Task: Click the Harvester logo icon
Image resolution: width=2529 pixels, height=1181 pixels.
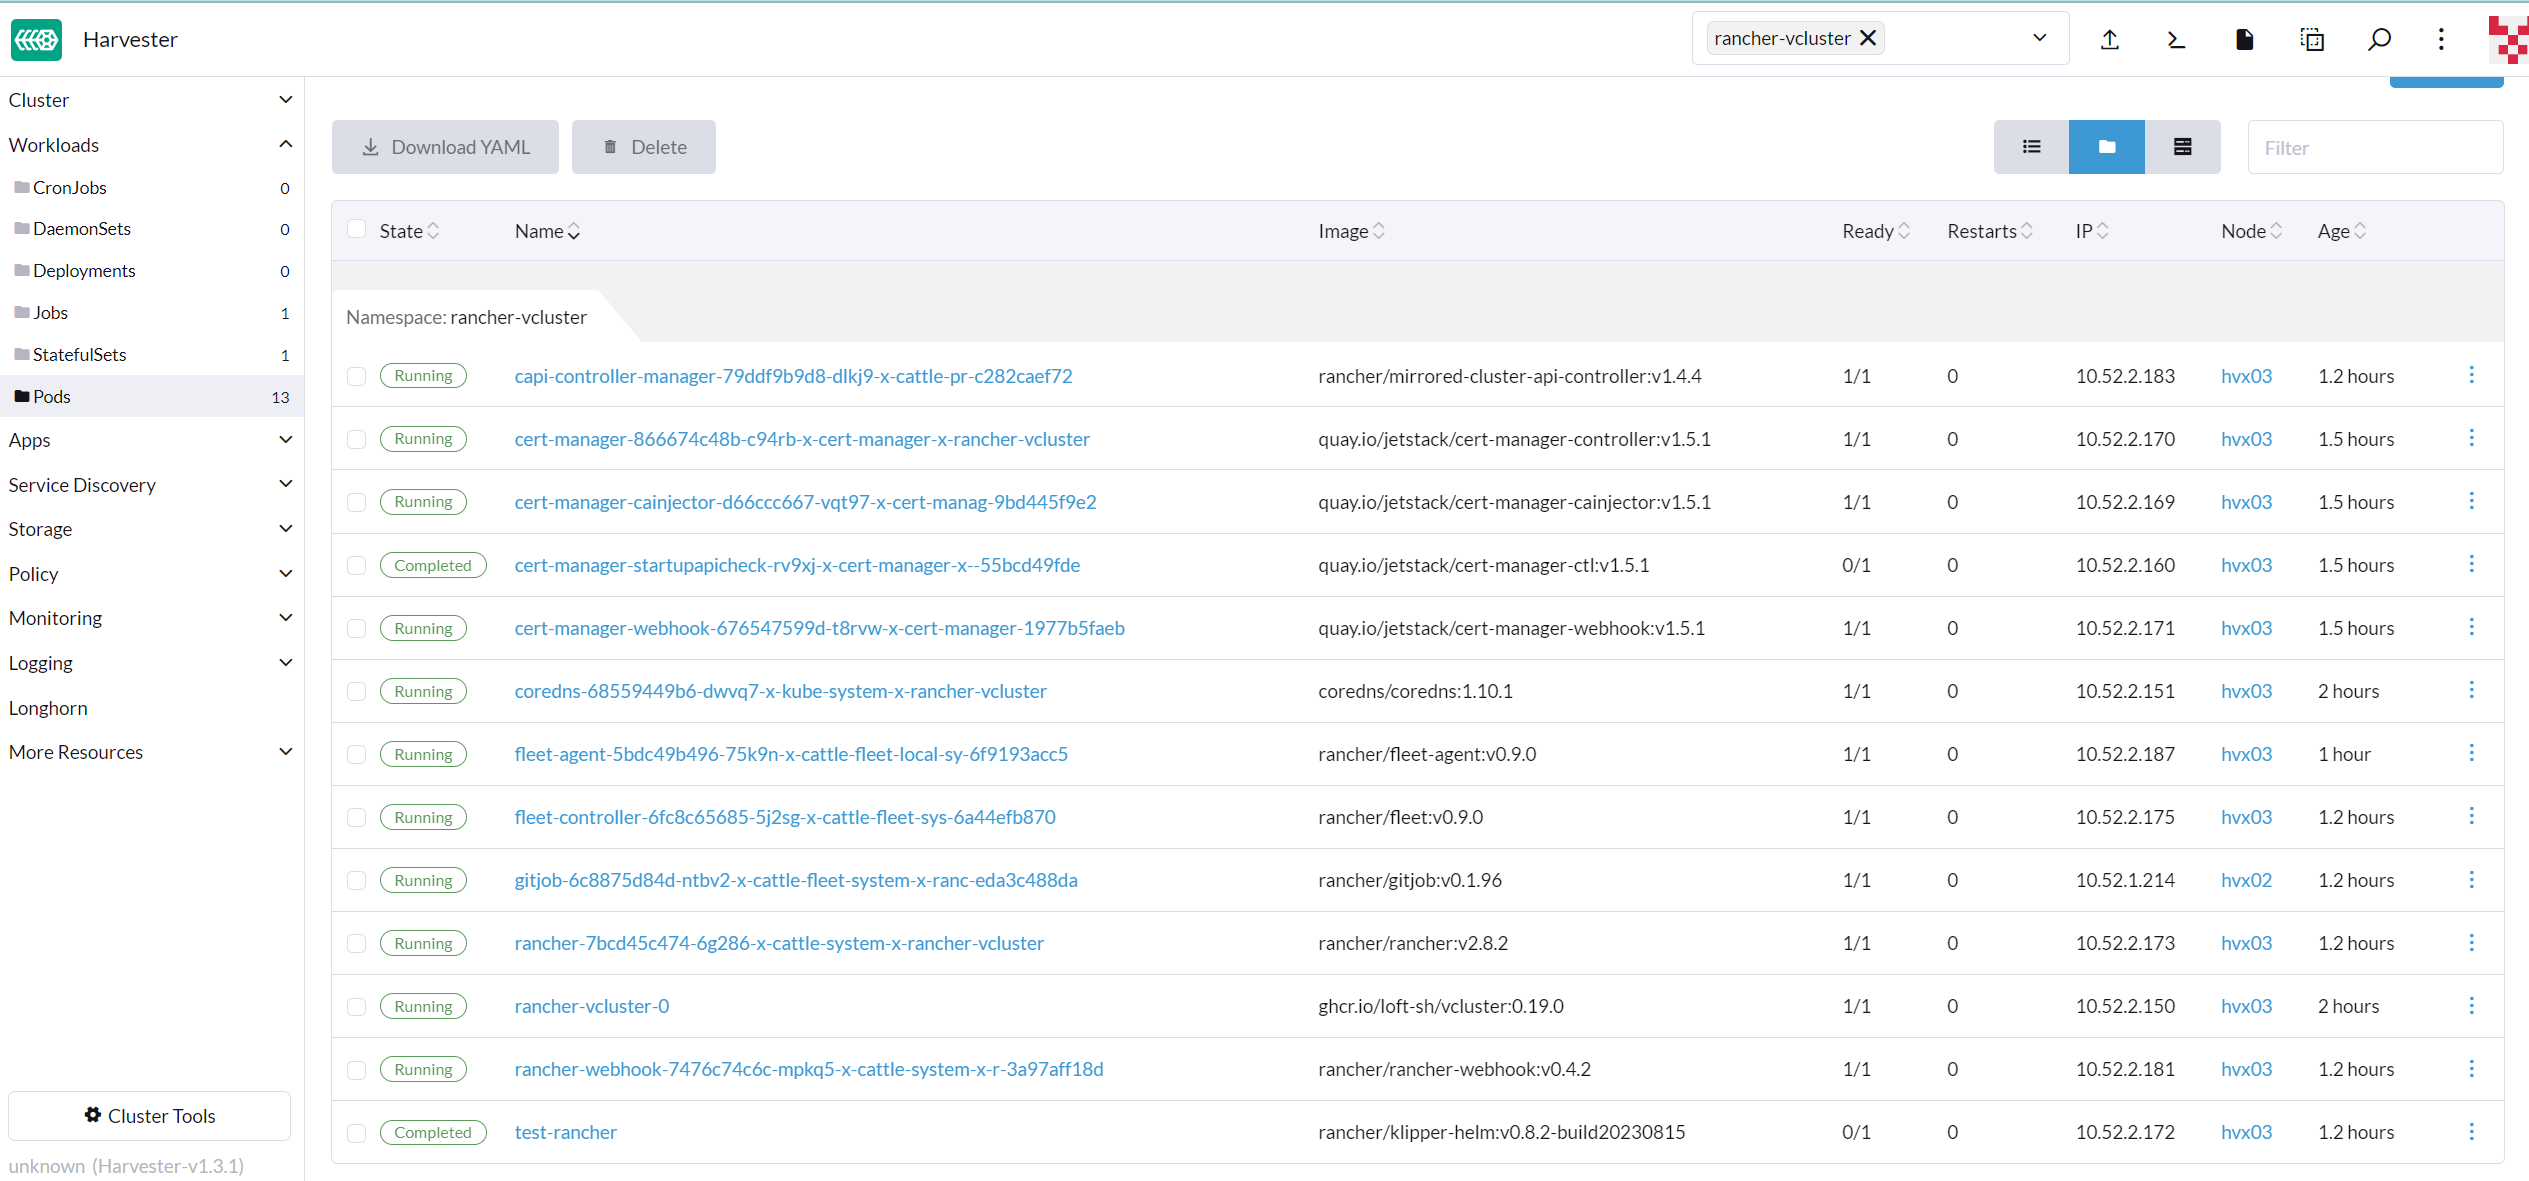Action: pyautogui.click(x=36, y=39)
